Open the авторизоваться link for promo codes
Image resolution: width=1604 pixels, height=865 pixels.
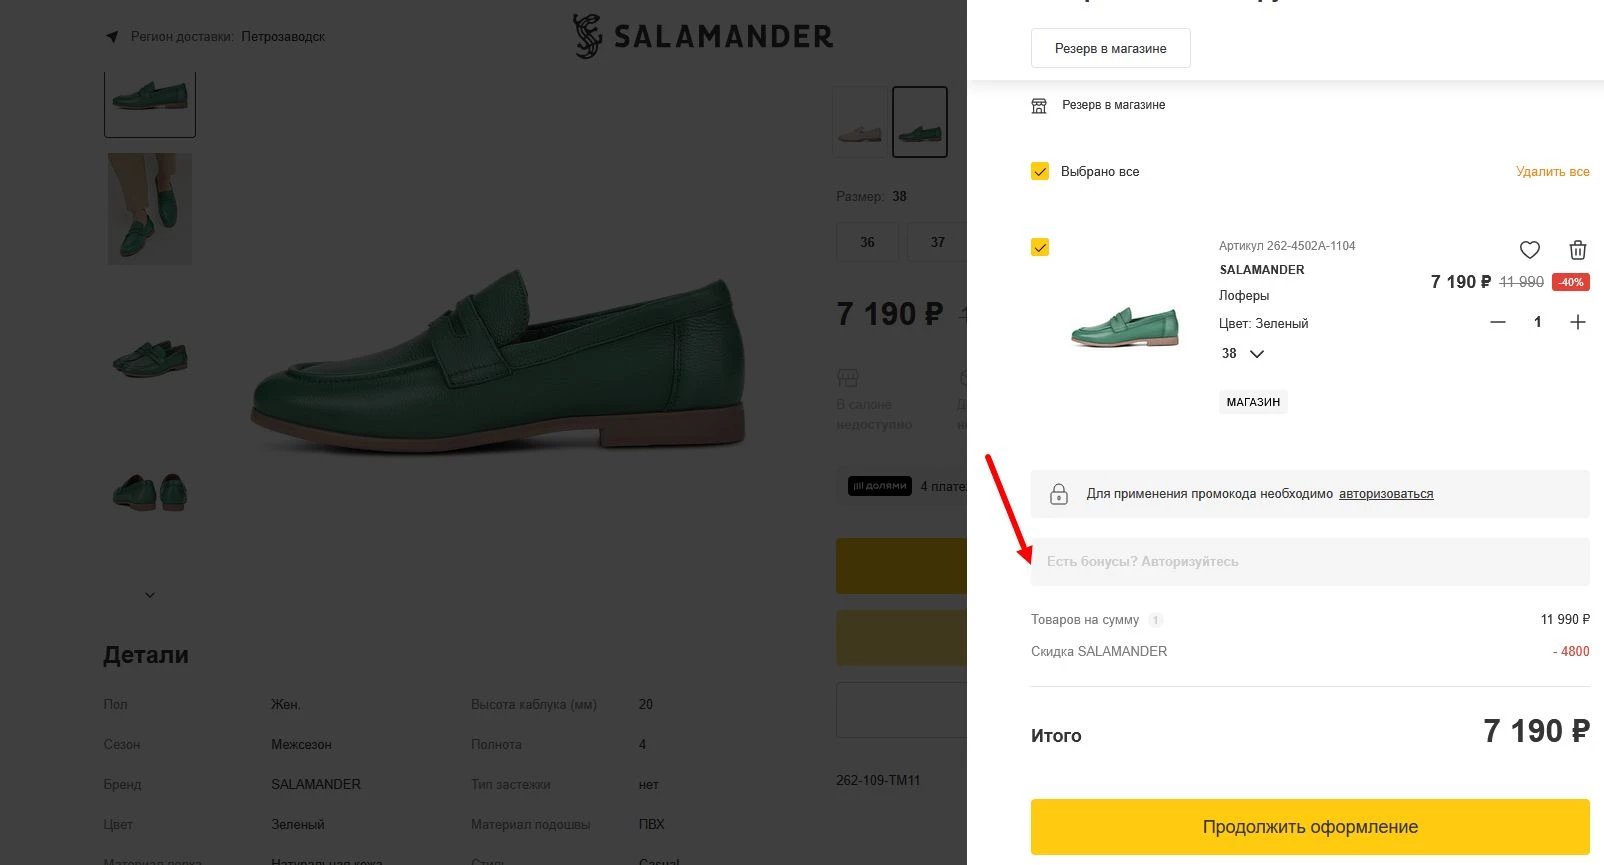tap(1385, 494)
